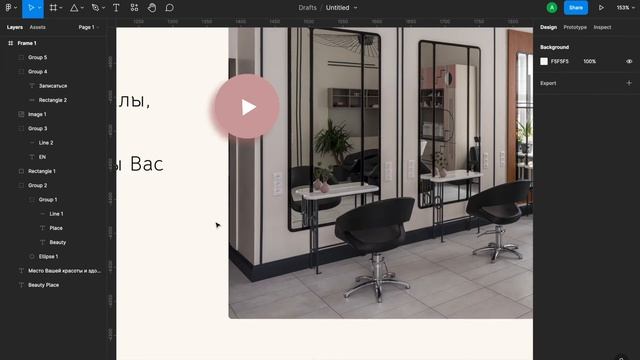Select the Comment tool
Image resolution: width=640 pixels, height=360 pixels.
170,7
